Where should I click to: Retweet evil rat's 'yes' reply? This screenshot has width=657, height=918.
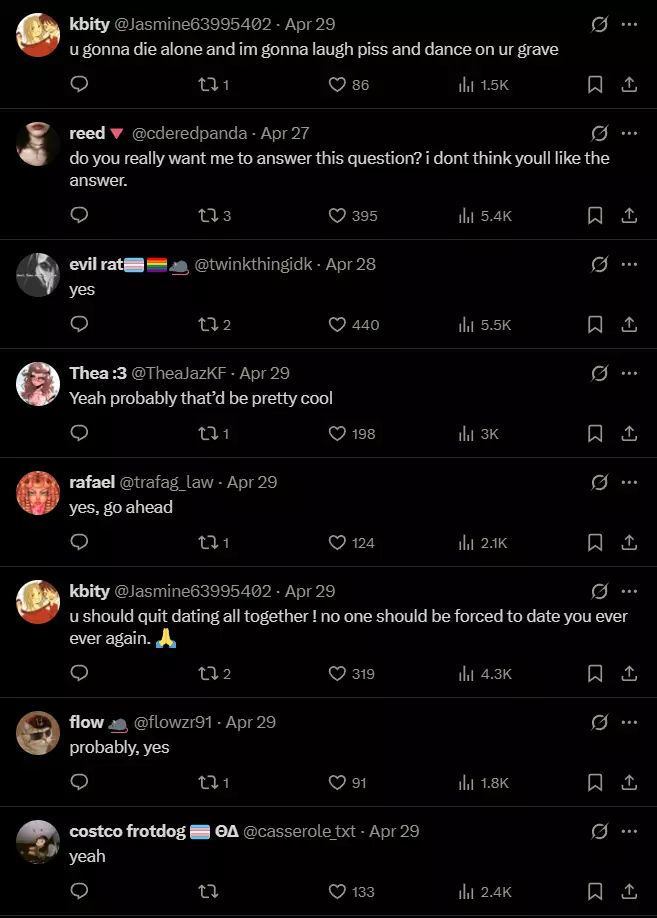click(208, 324)
